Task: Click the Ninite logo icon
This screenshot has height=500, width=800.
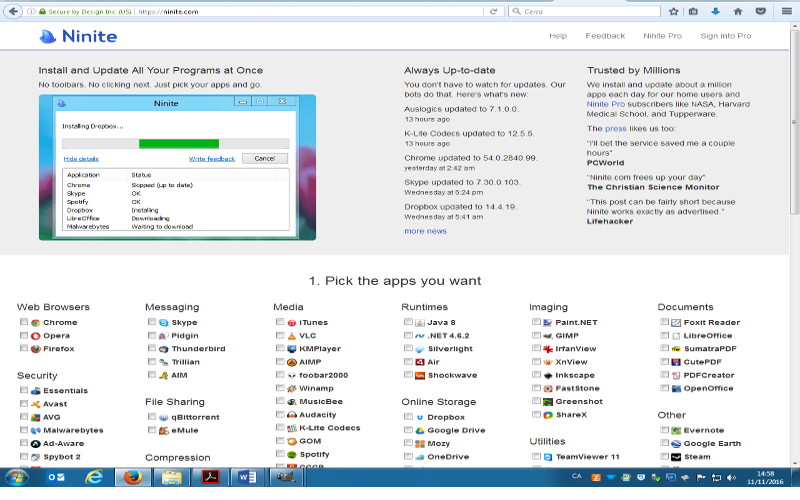Action: tap(47, 37)
